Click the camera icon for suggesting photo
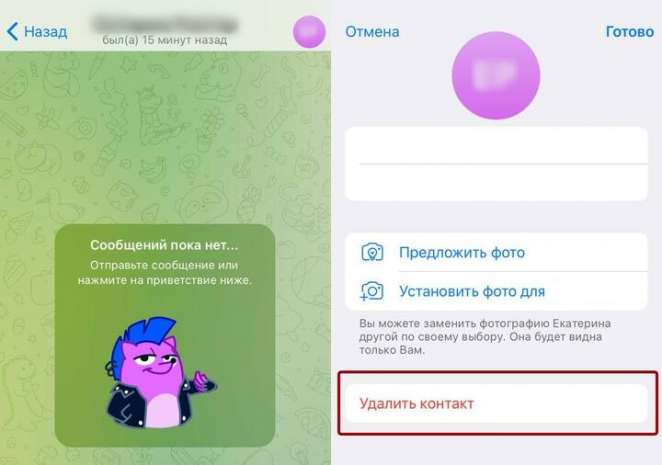662x465 pixels. [372, 253]
